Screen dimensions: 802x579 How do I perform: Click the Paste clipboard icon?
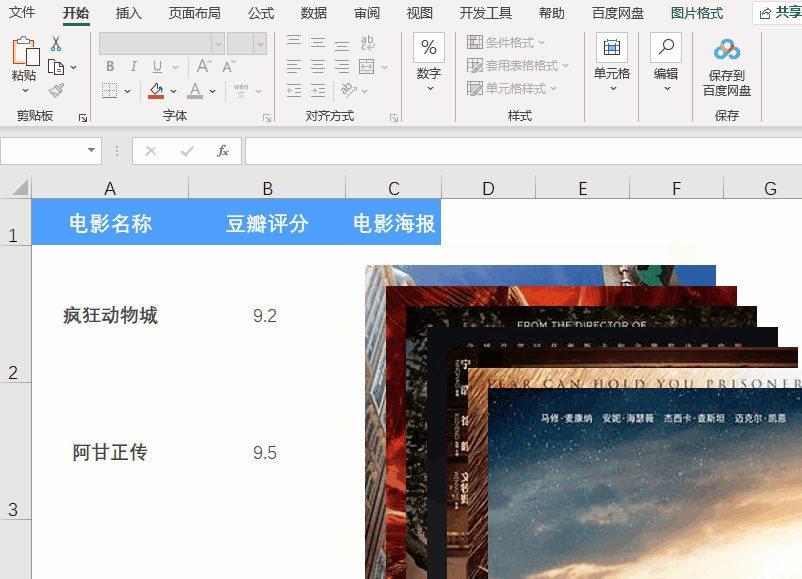coord(25,51)
